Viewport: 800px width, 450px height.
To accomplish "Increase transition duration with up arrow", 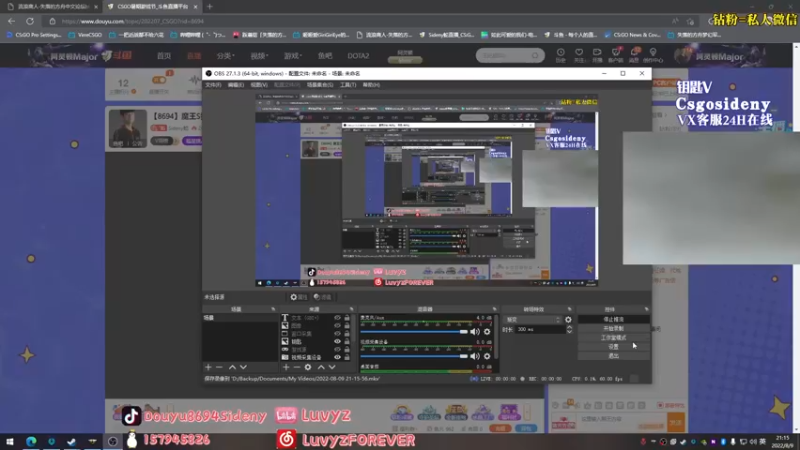I will pos(569,328).
